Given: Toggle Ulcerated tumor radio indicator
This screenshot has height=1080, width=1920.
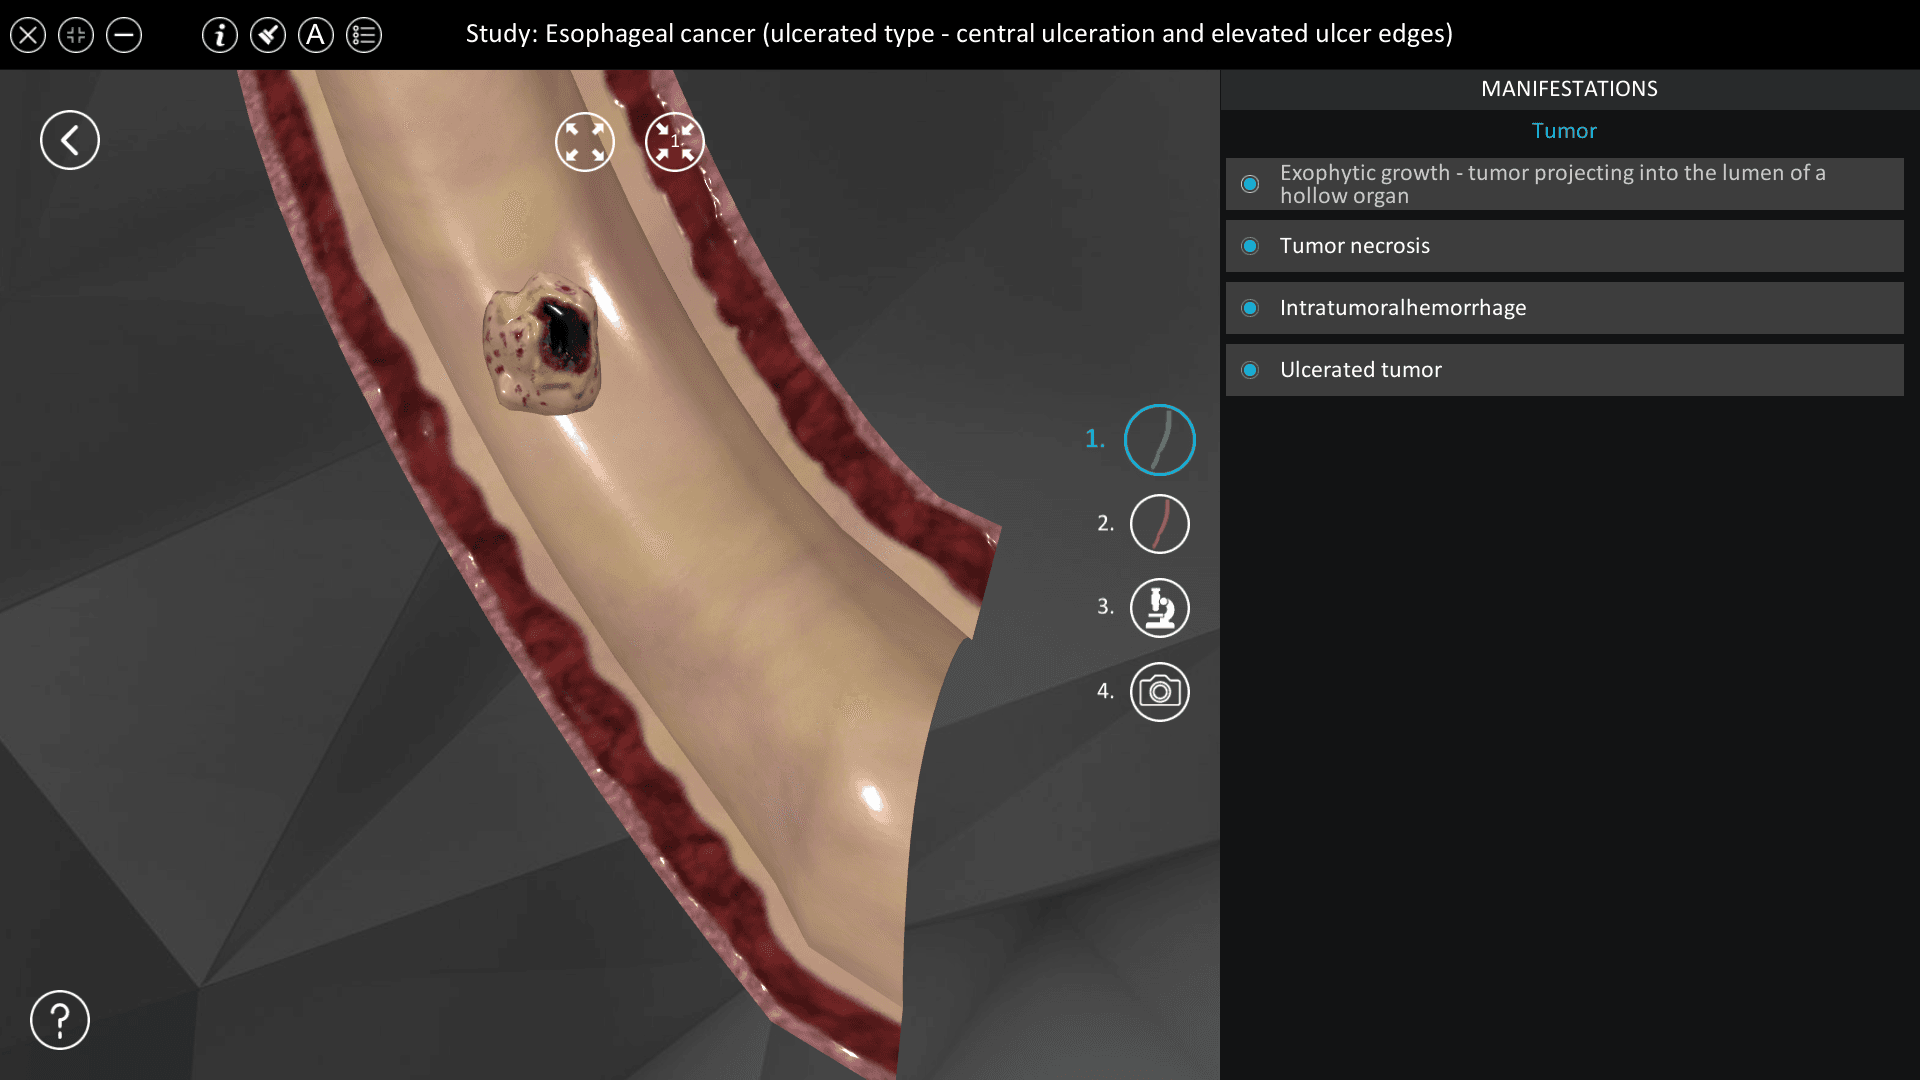Looking at the screenshot, I should click(x=1250, y=370).
